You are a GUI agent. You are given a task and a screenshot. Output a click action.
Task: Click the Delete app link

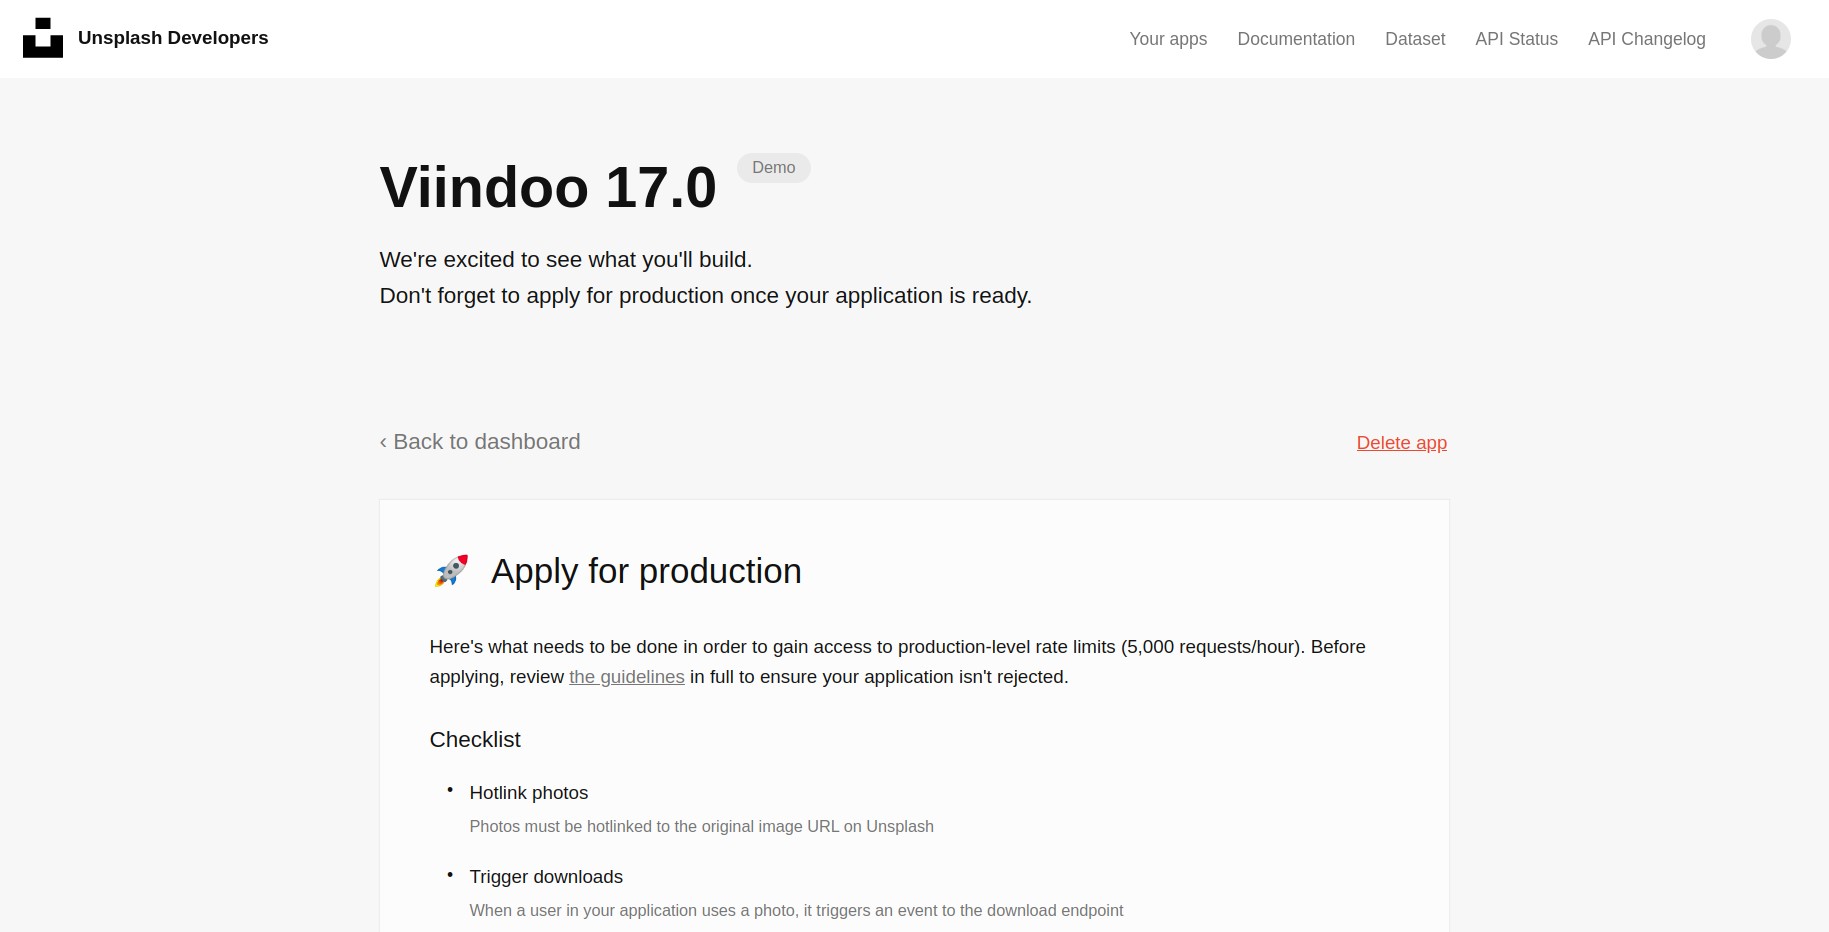pyautogui.click(x=1401, y=442)
